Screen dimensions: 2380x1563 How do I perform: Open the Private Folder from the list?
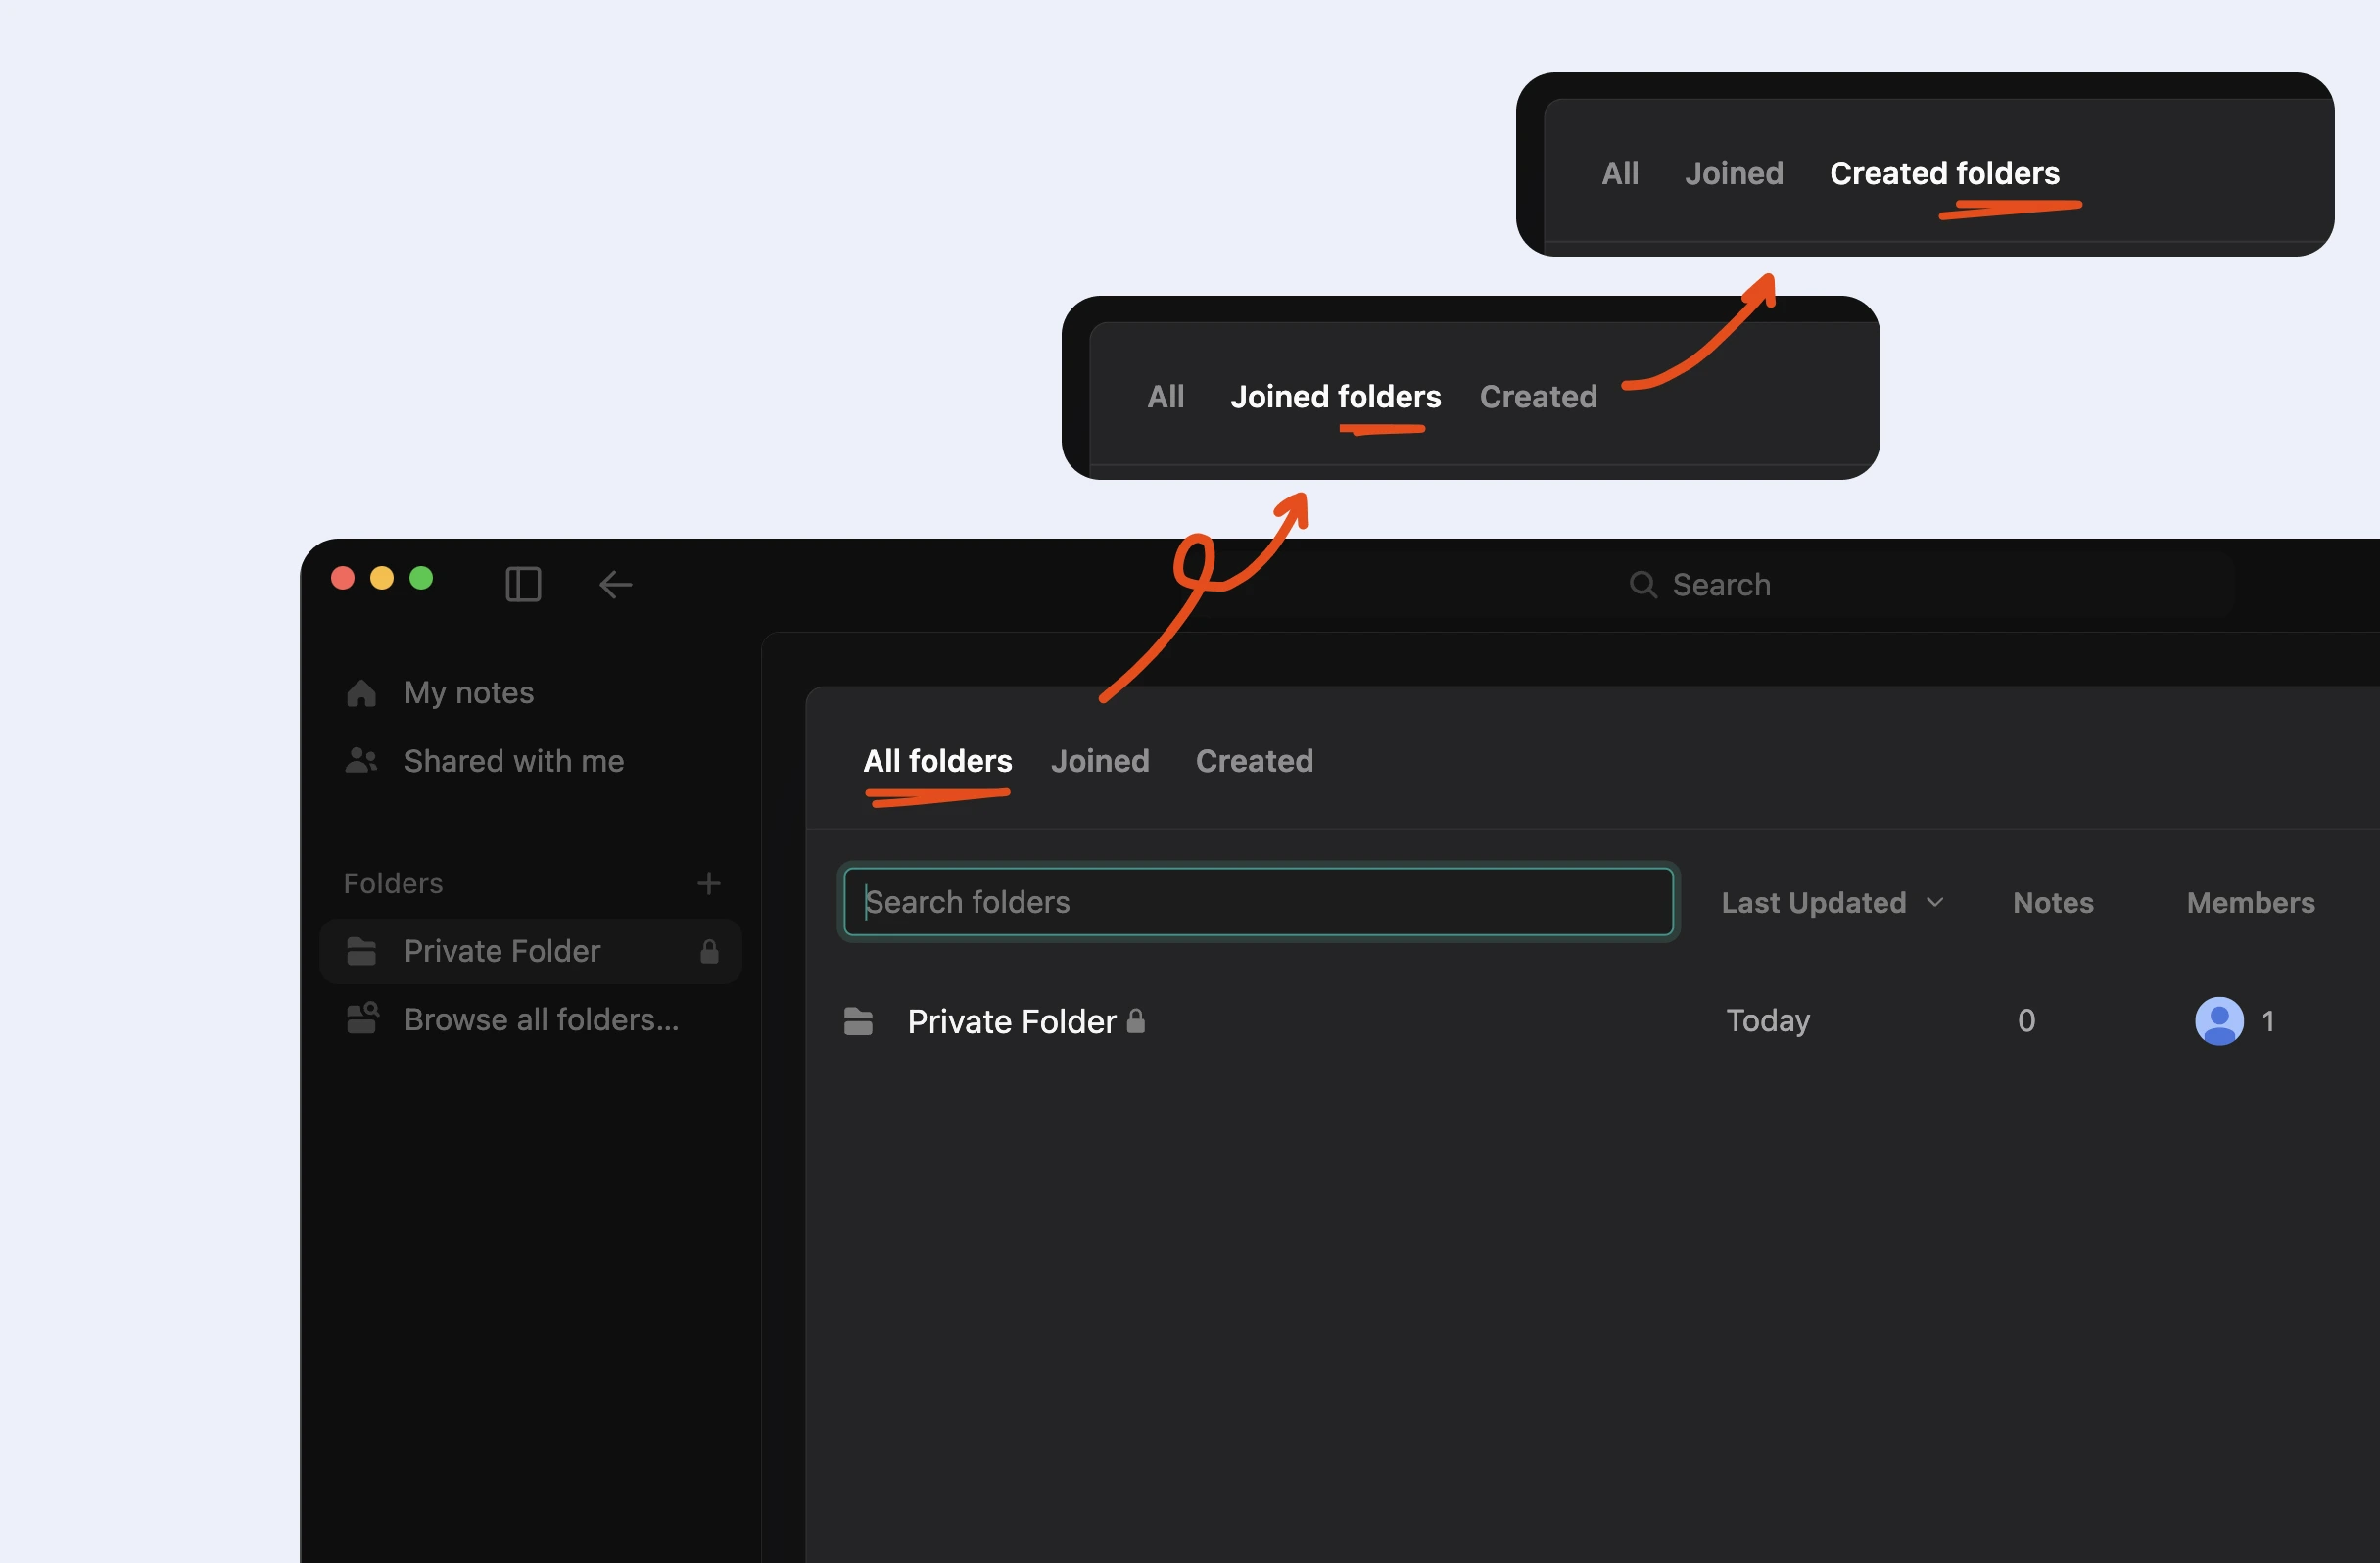pyautogui.click(x=1011, y=1021)
